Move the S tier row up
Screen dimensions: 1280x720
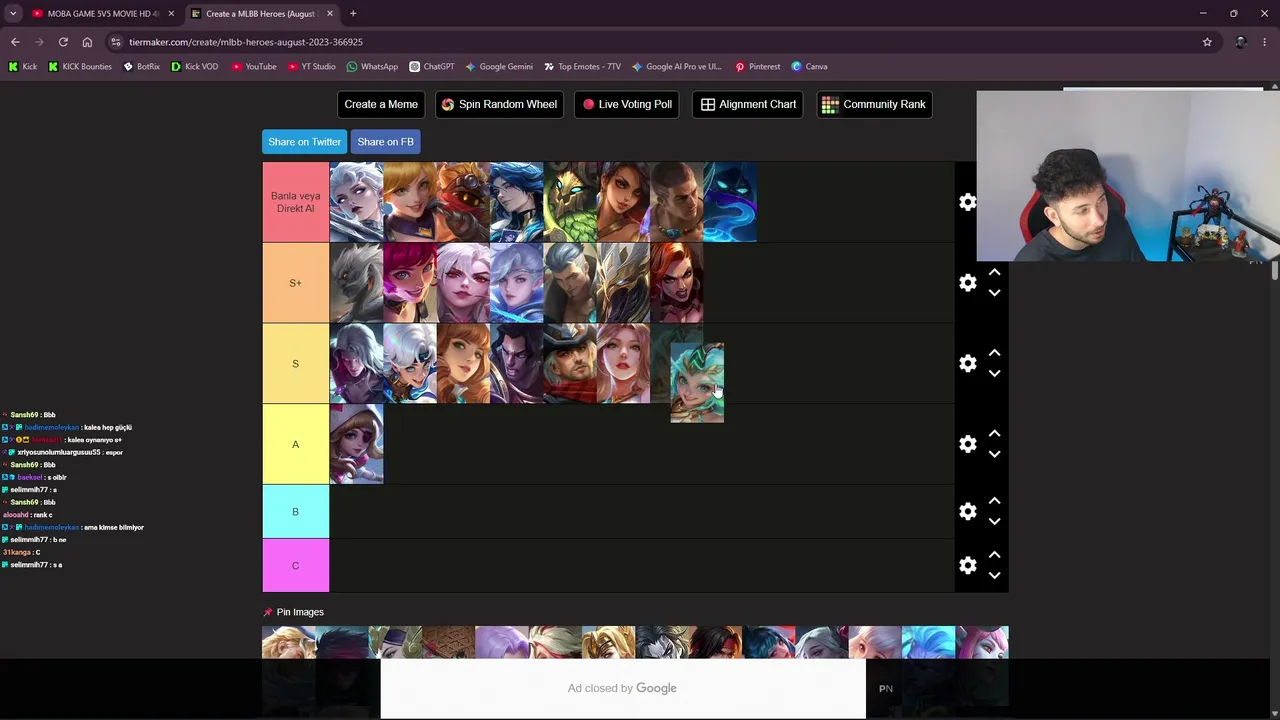click(994, 353)
